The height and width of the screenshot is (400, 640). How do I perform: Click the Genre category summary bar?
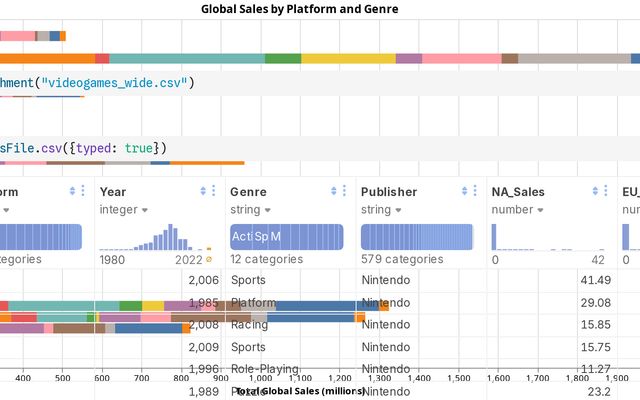point(286,237)
